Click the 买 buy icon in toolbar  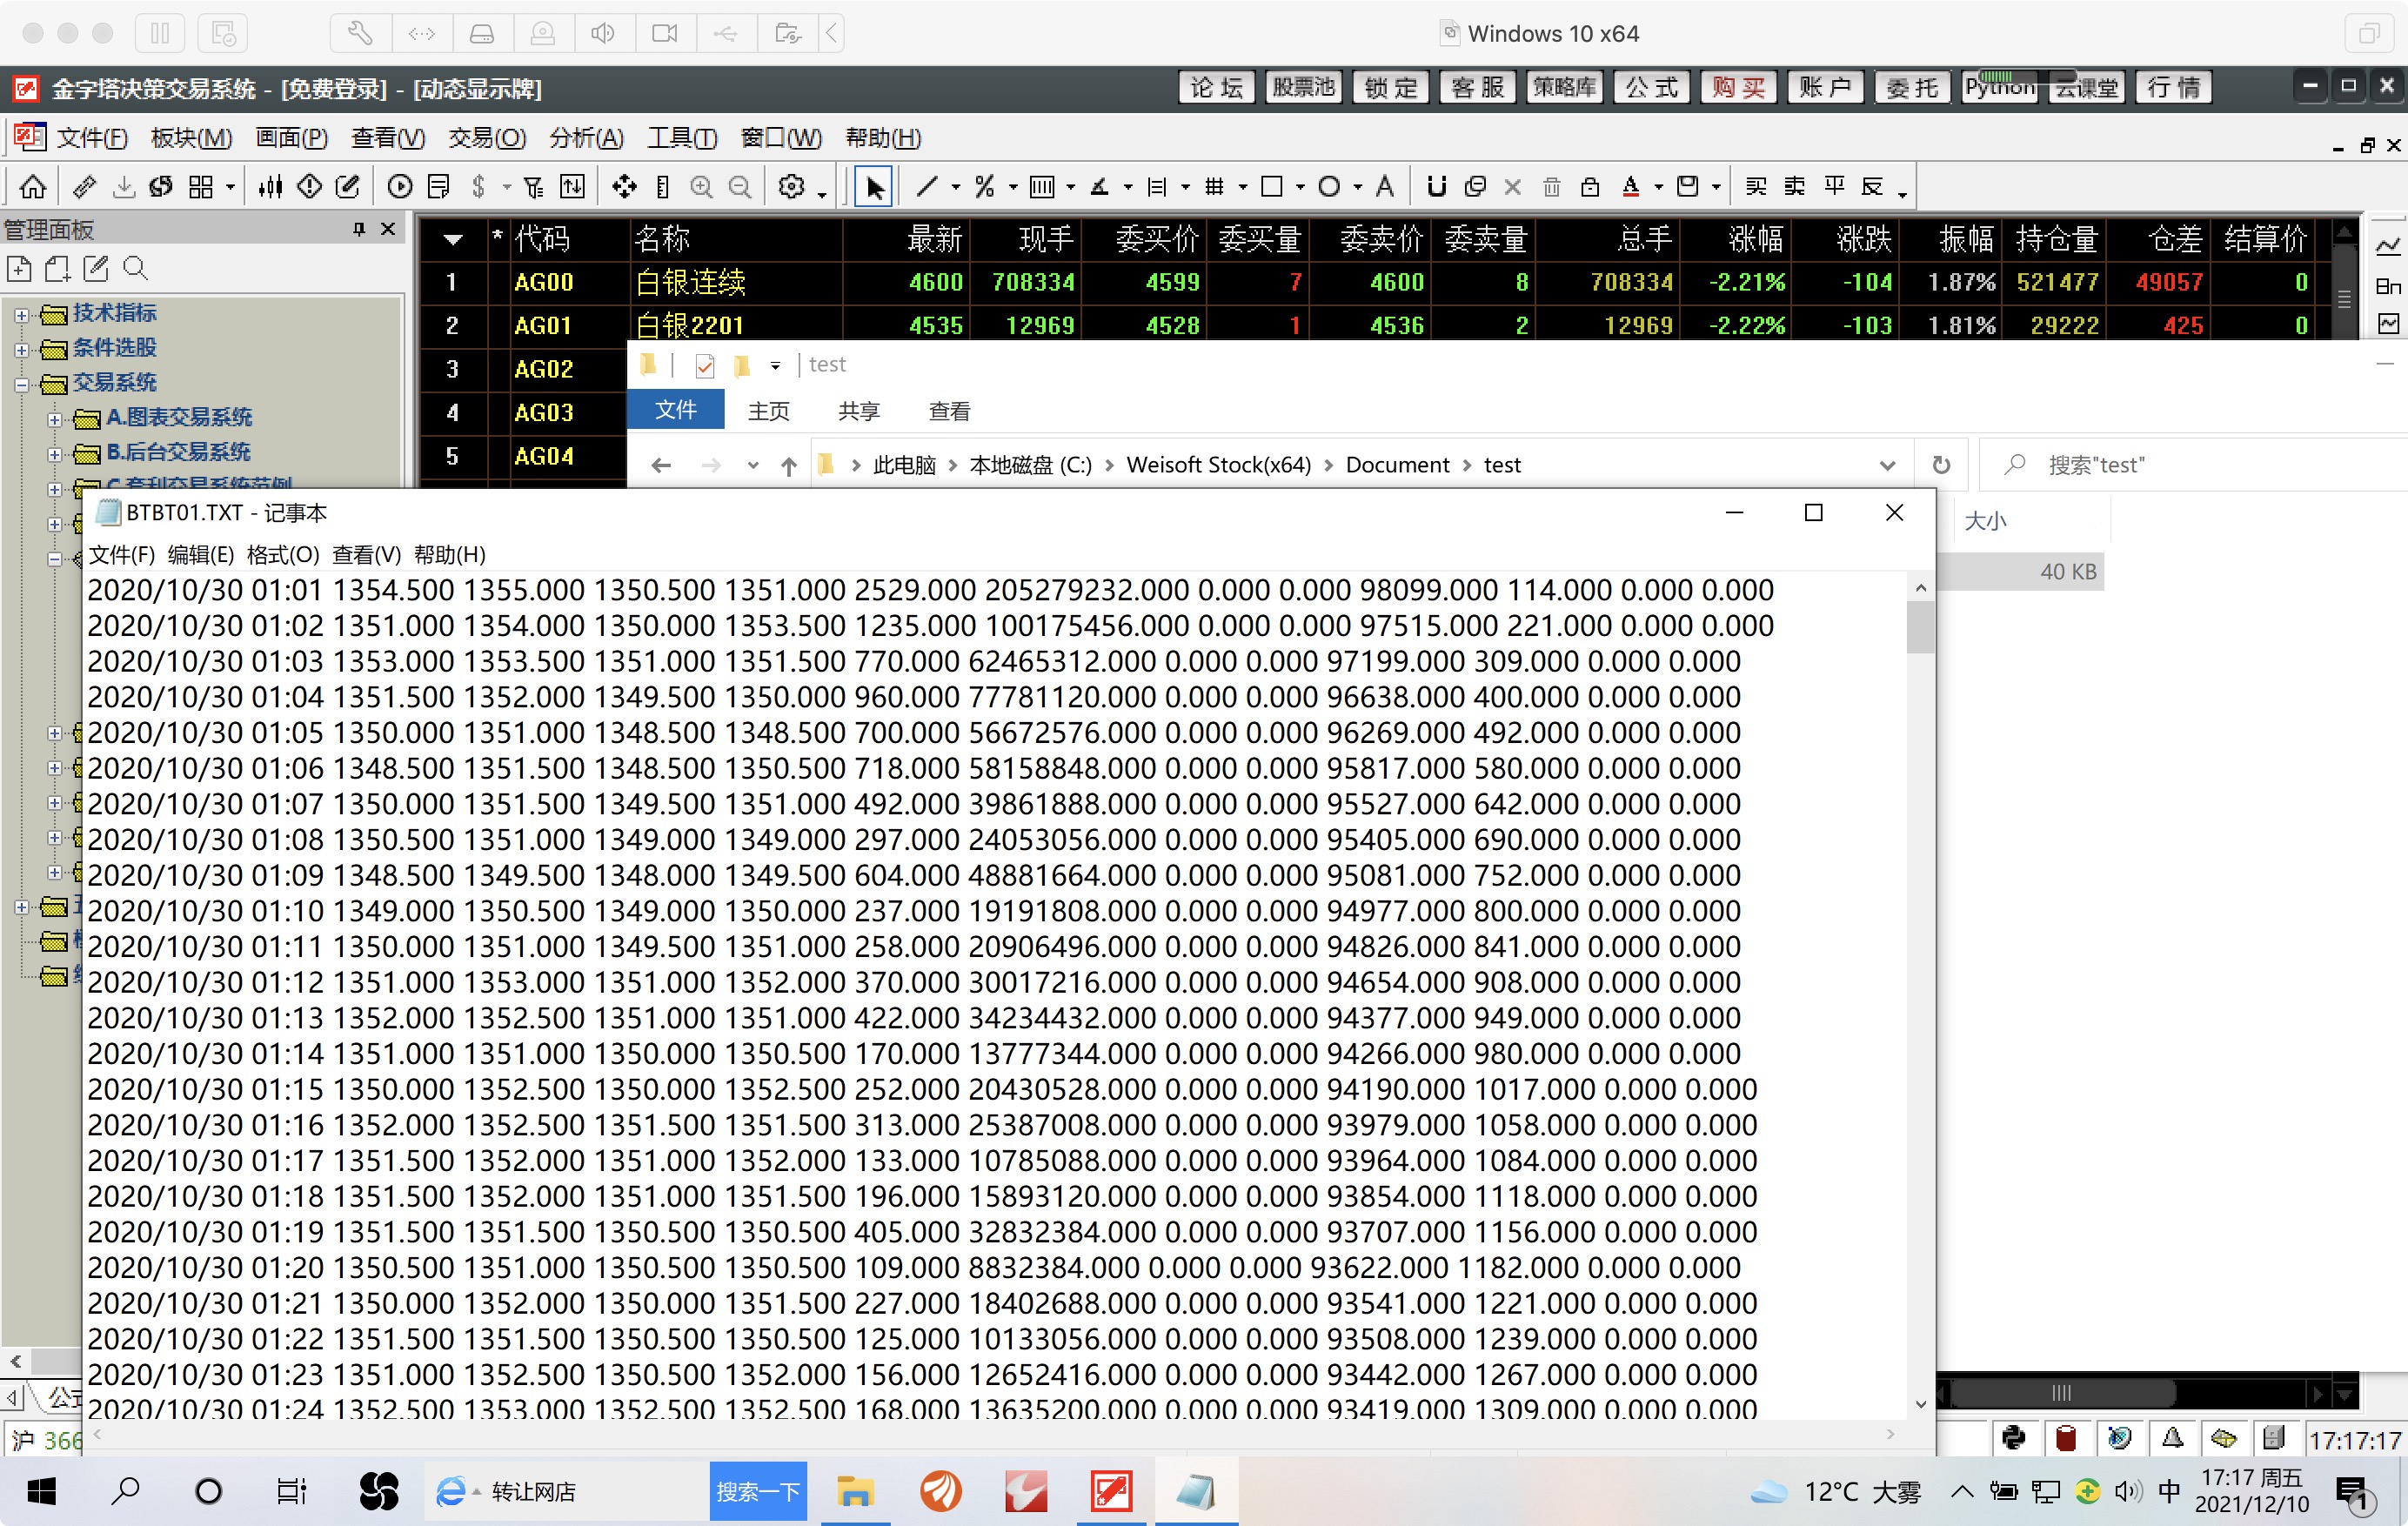1755,186
